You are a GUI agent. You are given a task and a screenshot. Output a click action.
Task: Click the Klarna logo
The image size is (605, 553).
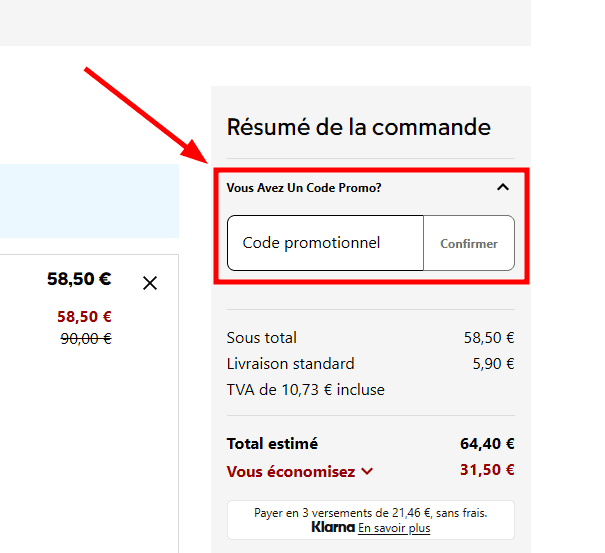point(333,527)
